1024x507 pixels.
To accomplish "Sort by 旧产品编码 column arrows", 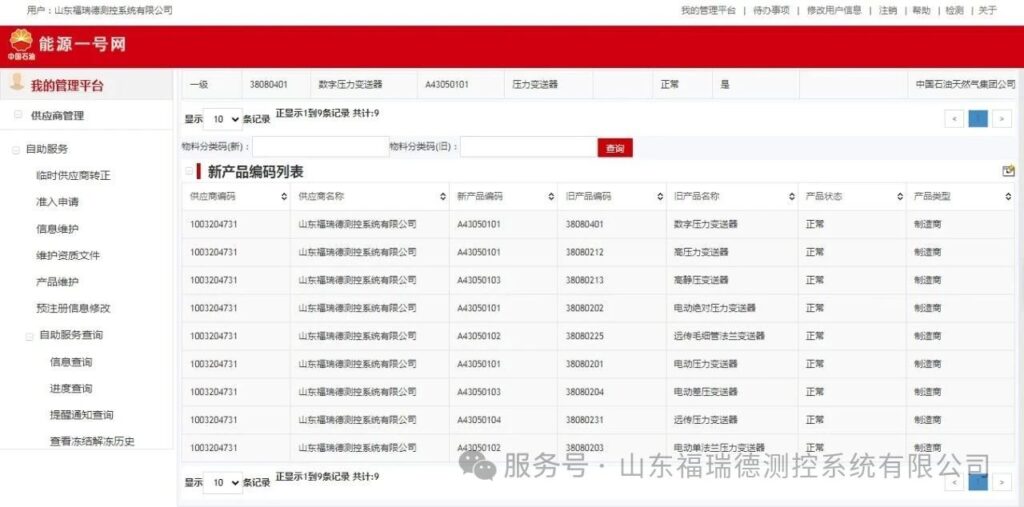I will point(660,197).
